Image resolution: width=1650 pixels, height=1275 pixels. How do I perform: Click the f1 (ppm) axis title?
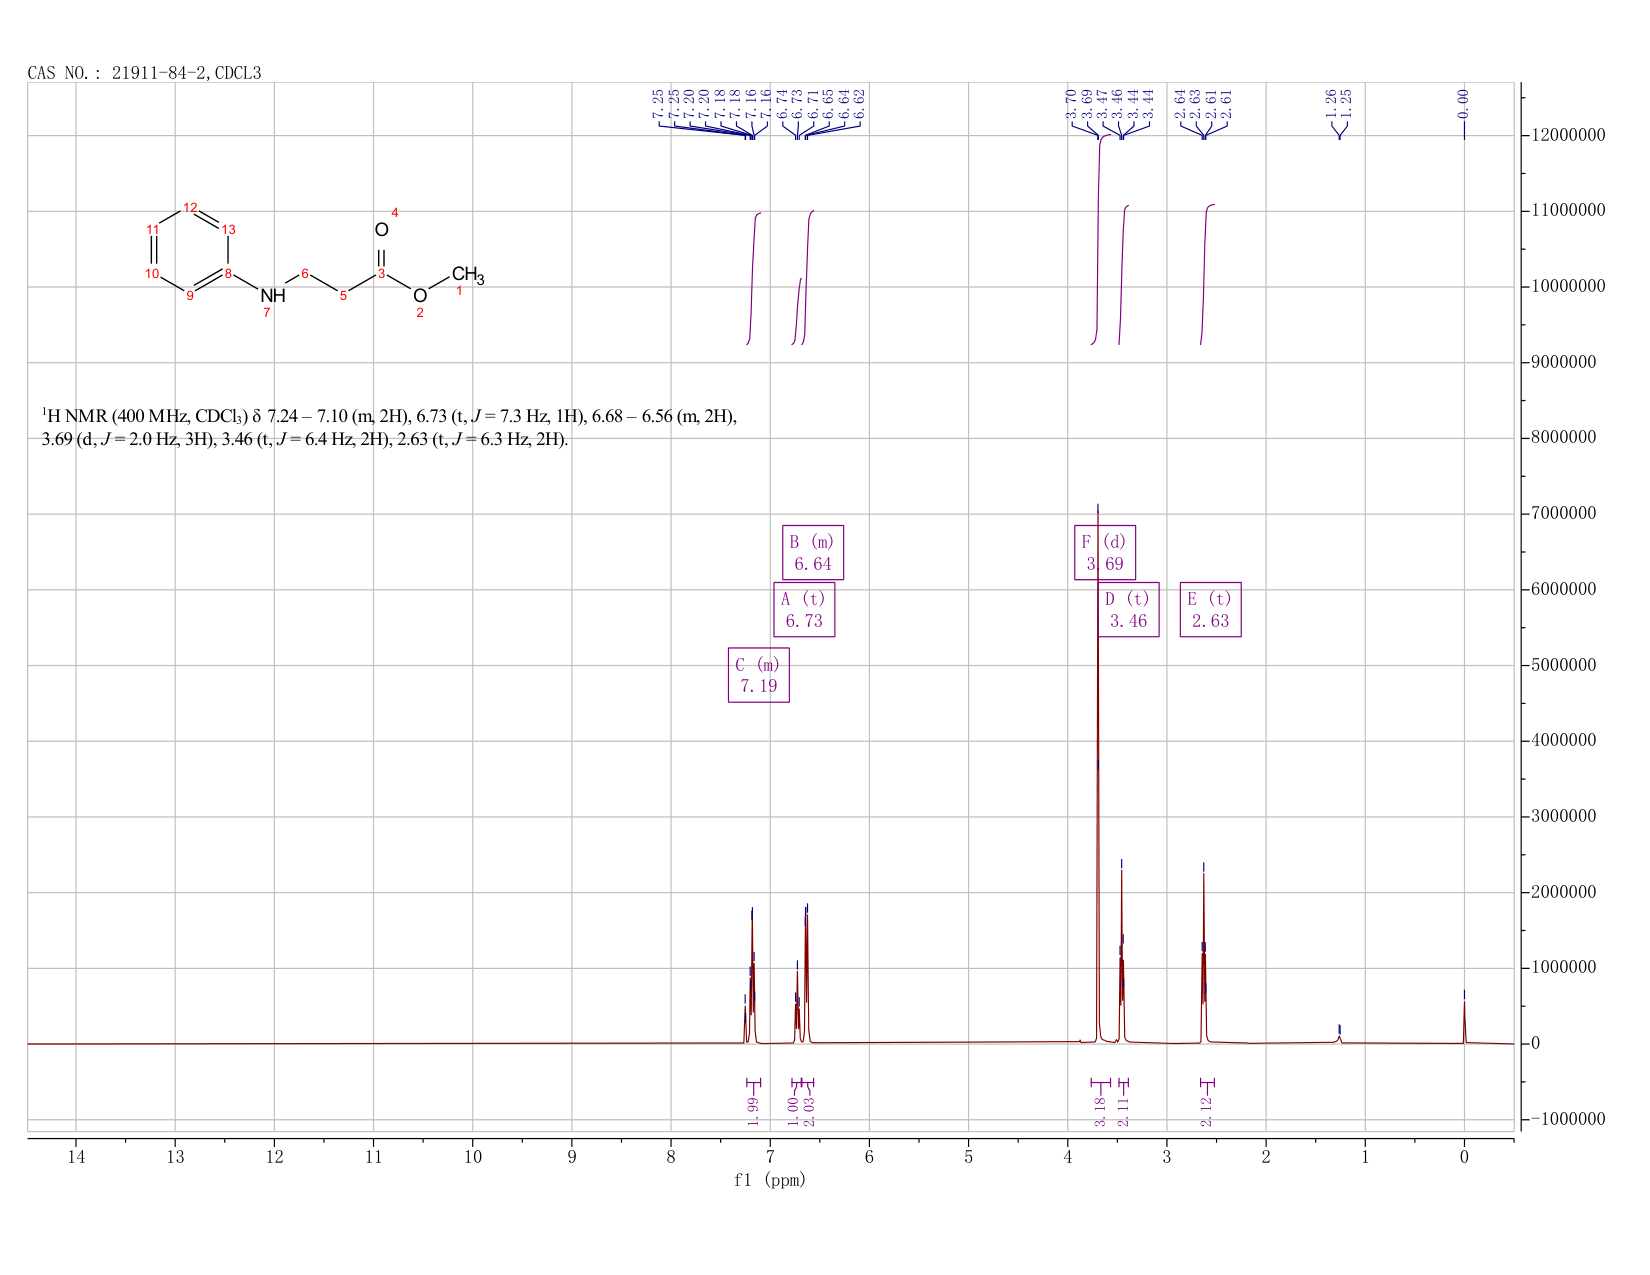pos(770,1180)
